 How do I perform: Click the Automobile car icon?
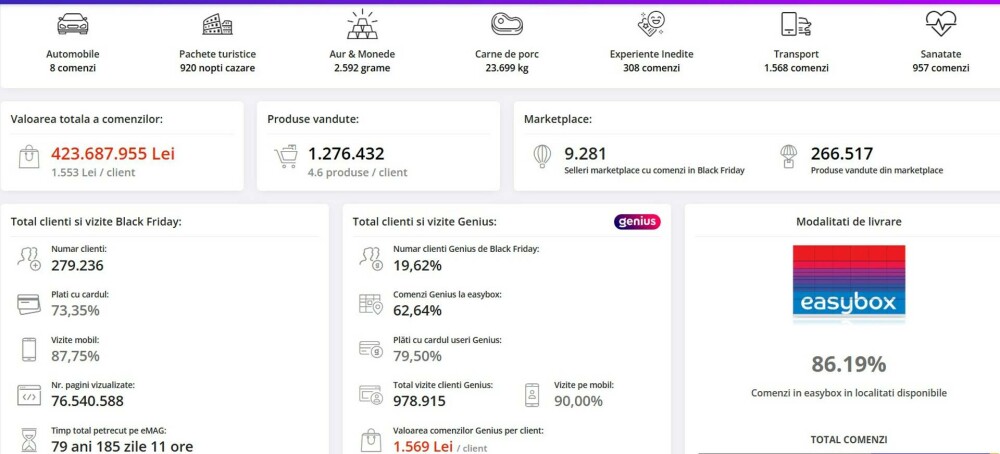pyautogui.click(x=73, y=24)
